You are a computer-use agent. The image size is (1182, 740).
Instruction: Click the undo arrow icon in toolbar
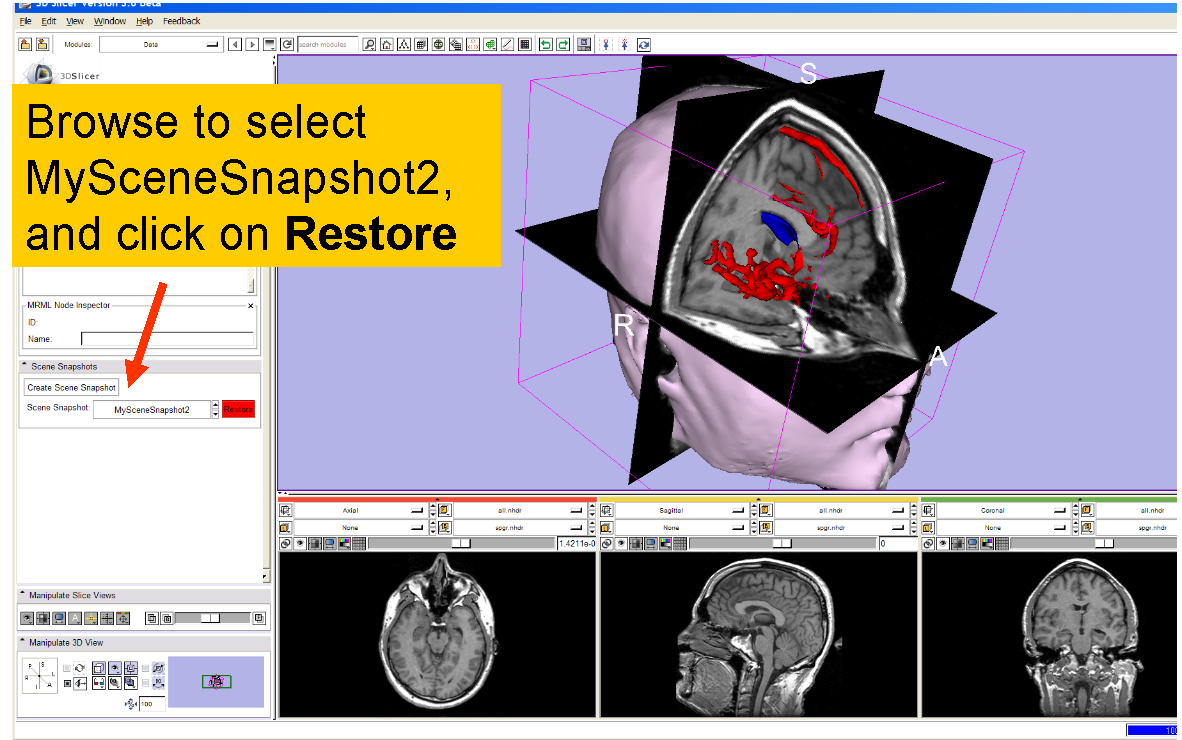click(x=545, y=44)
